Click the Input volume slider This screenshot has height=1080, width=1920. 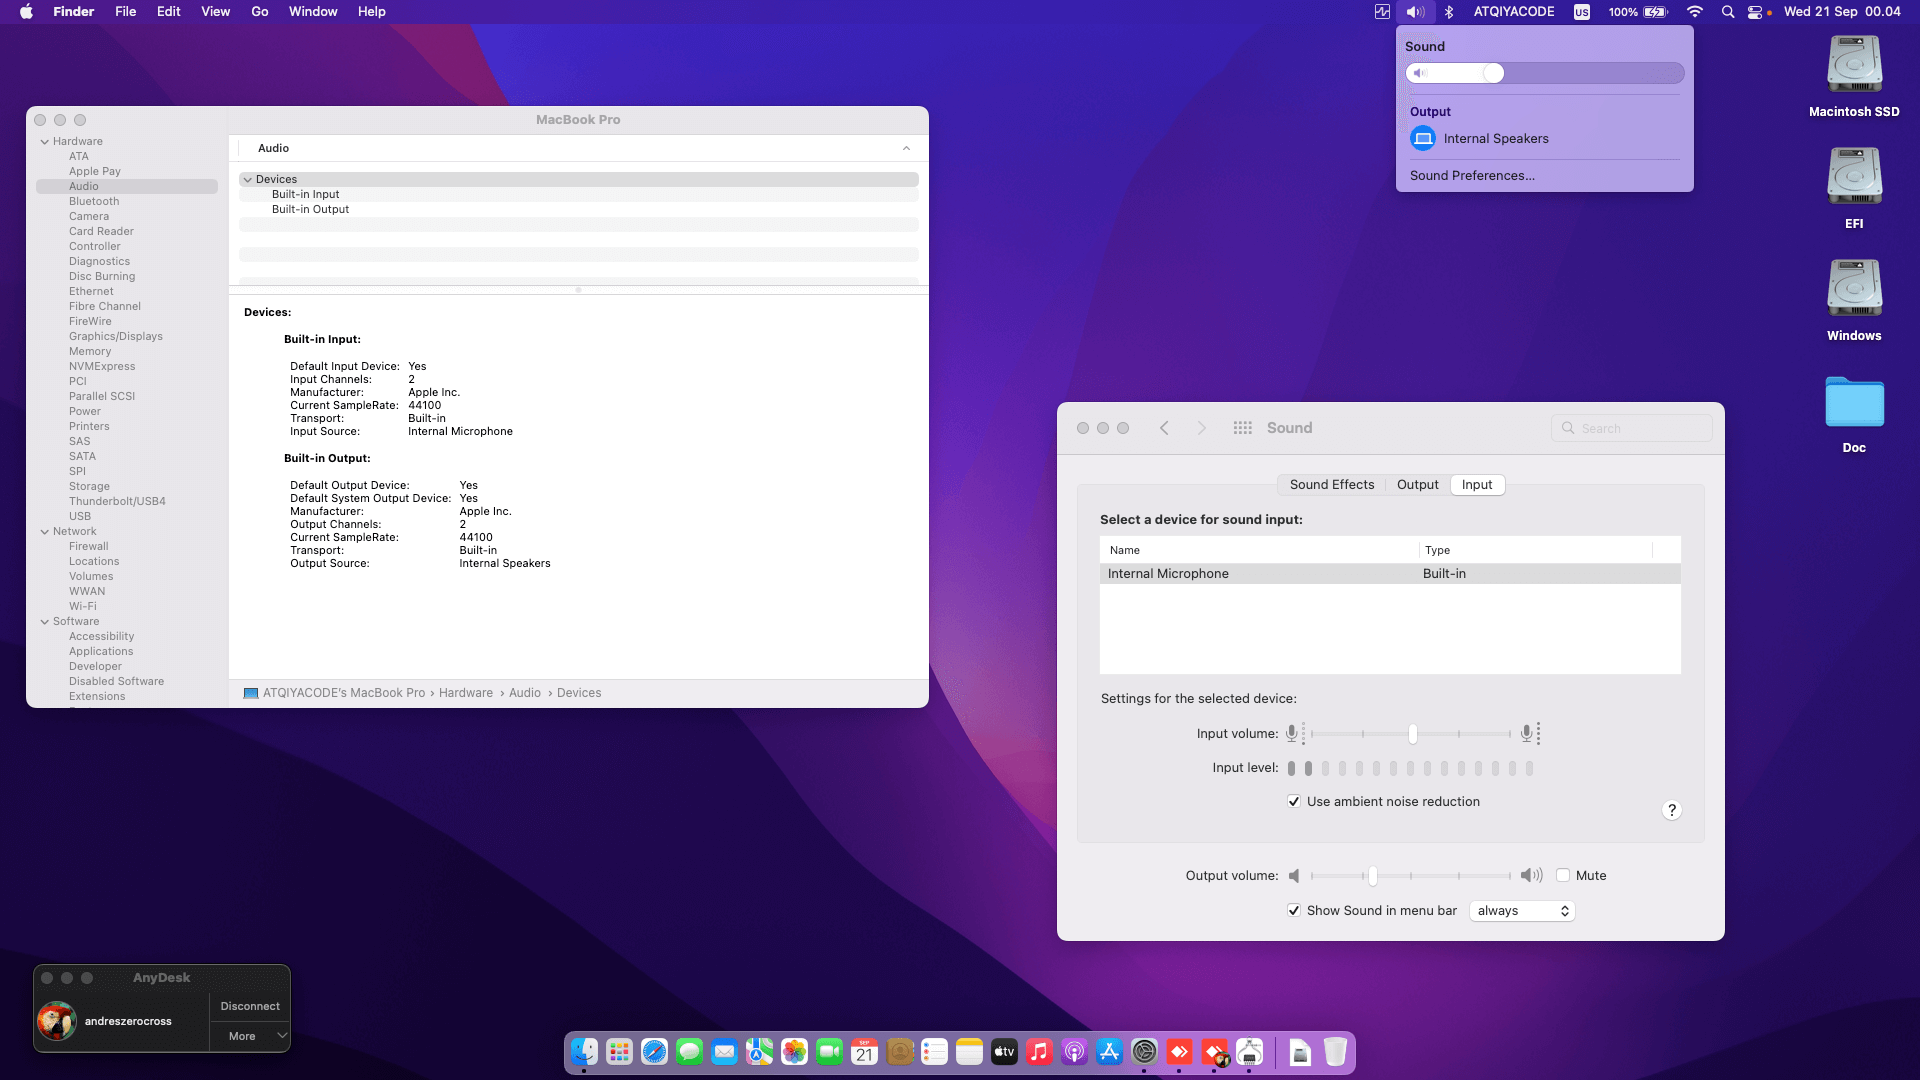1411,735
